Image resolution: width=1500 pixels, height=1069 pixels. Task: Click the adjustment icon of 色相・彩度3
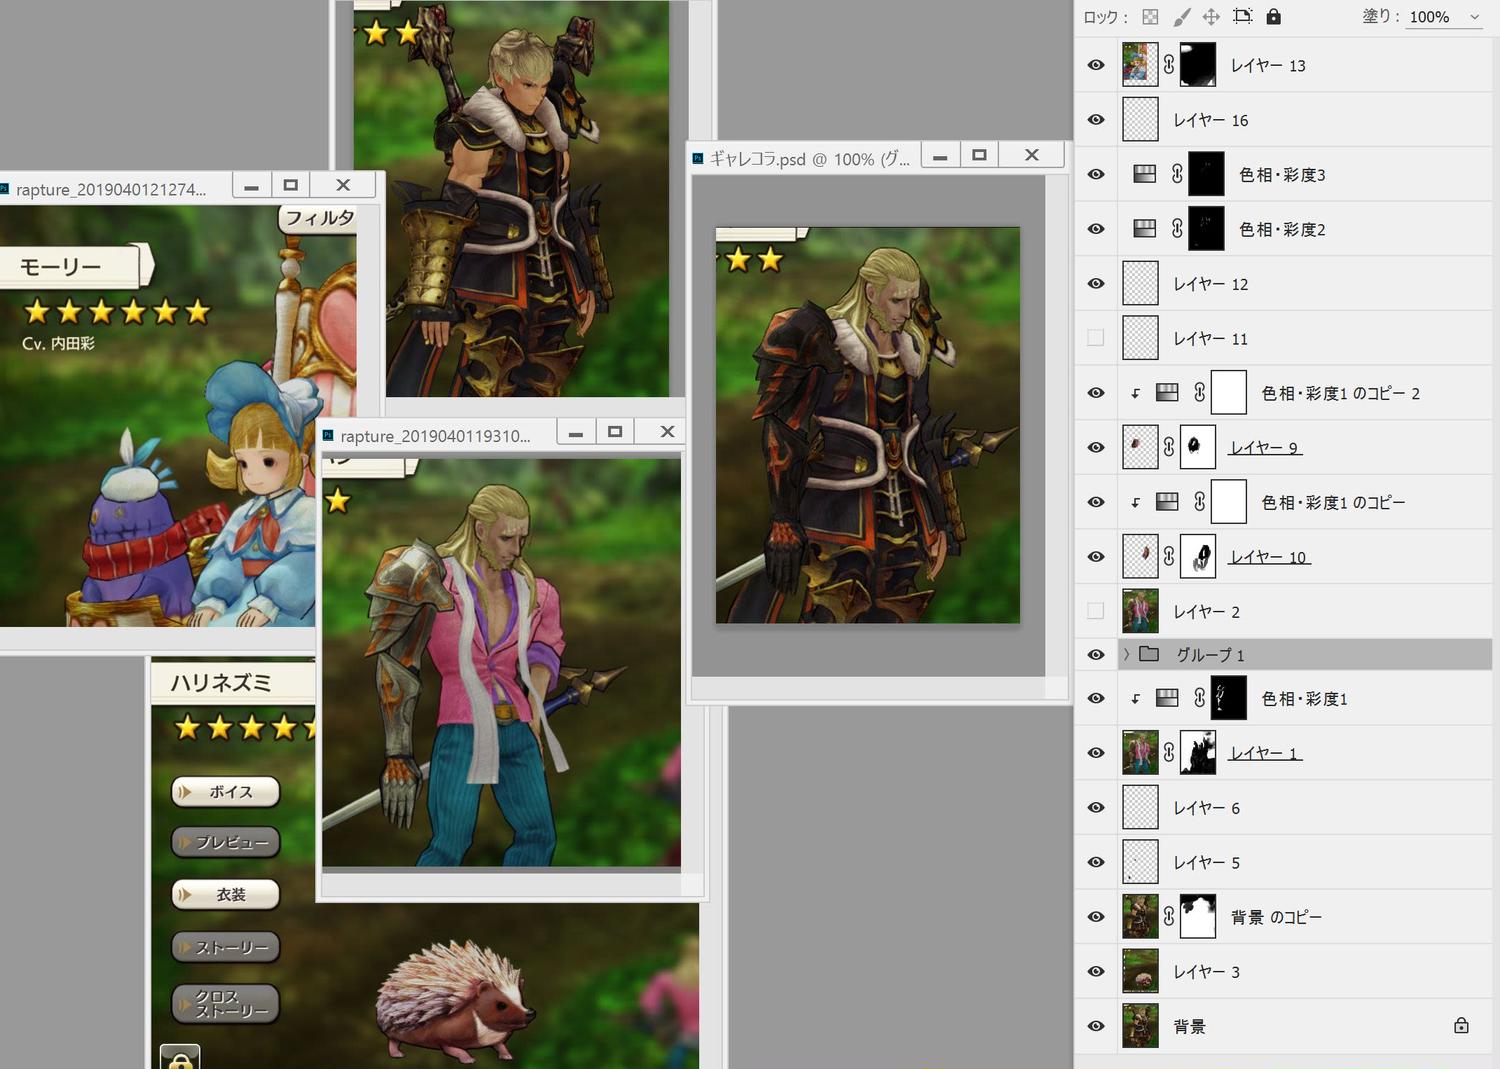(1144, 174)
